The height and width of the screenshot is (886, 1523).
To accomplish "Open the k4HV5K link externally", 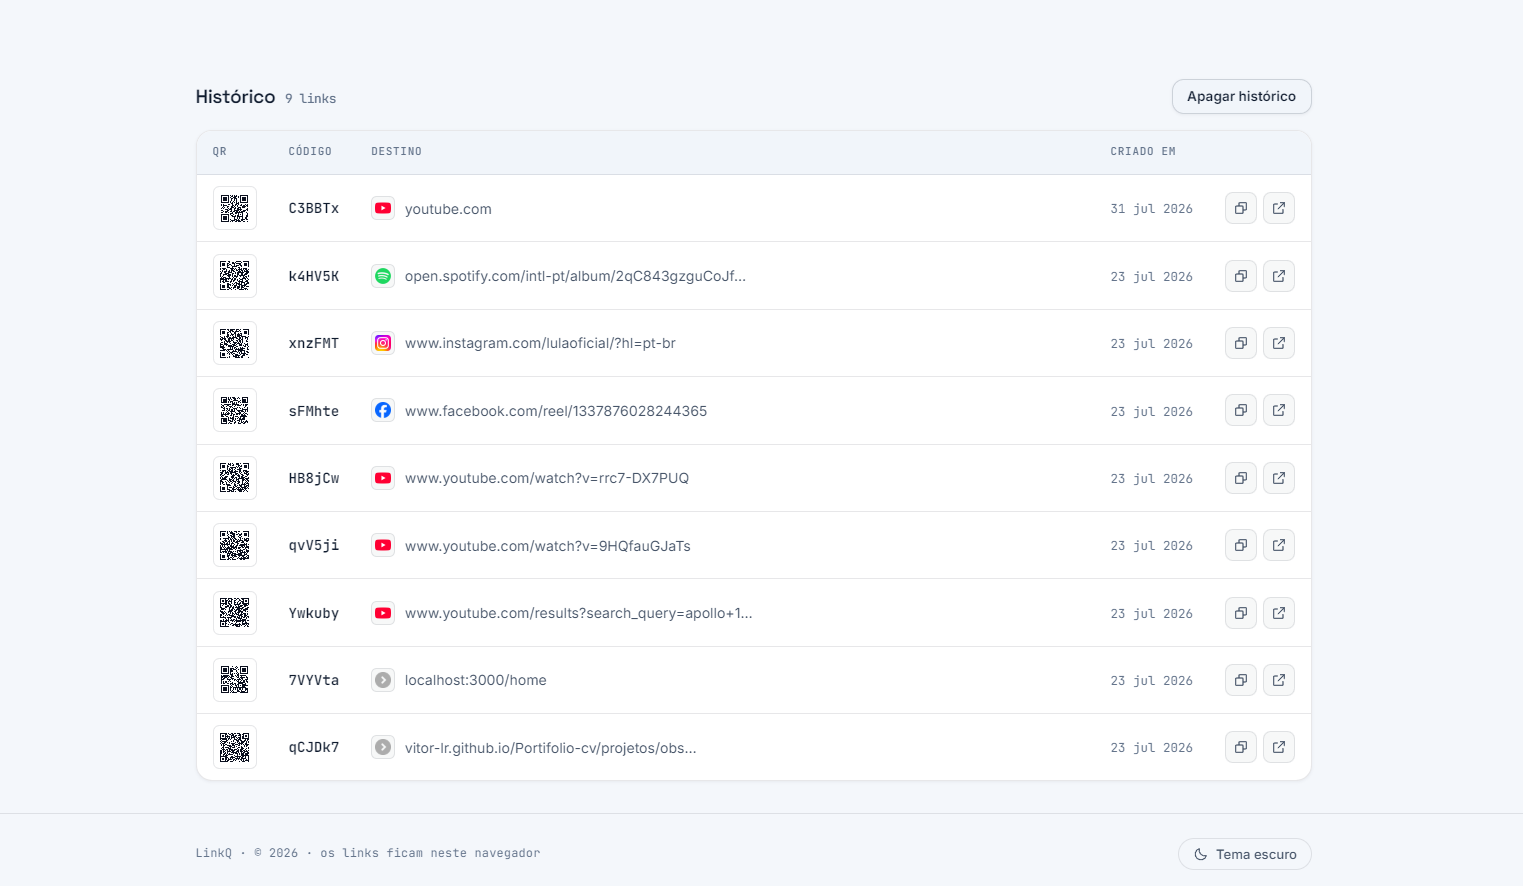I will point(1278,276).
